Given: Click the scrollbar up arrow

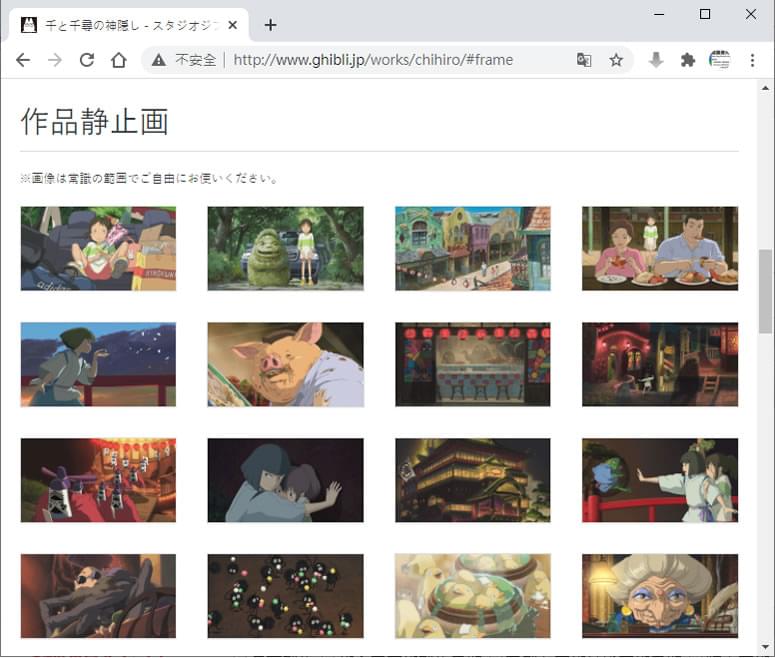Looking at the screenshot, I should click(766, 88).
